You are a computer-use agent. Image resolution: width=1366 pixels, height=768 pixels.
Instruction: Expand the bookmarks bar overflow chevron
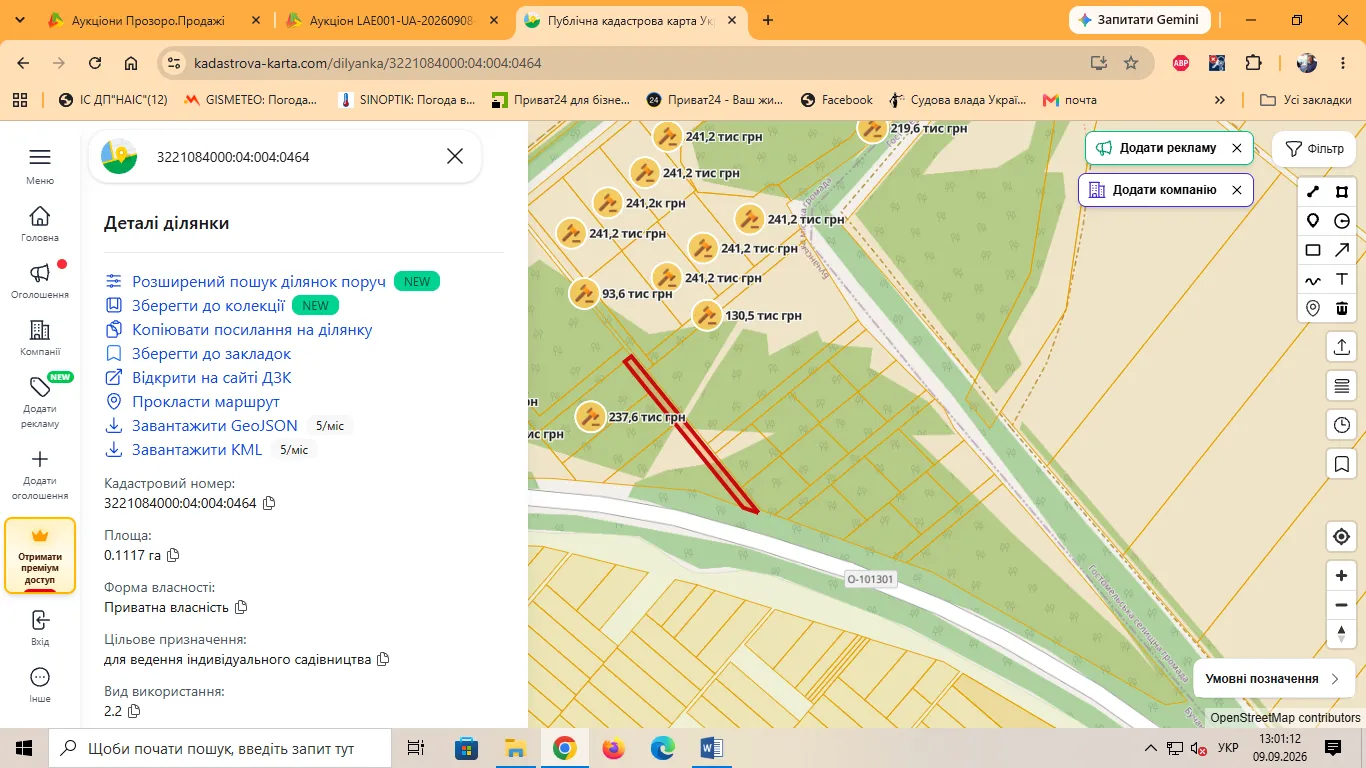pos(1219,100)
